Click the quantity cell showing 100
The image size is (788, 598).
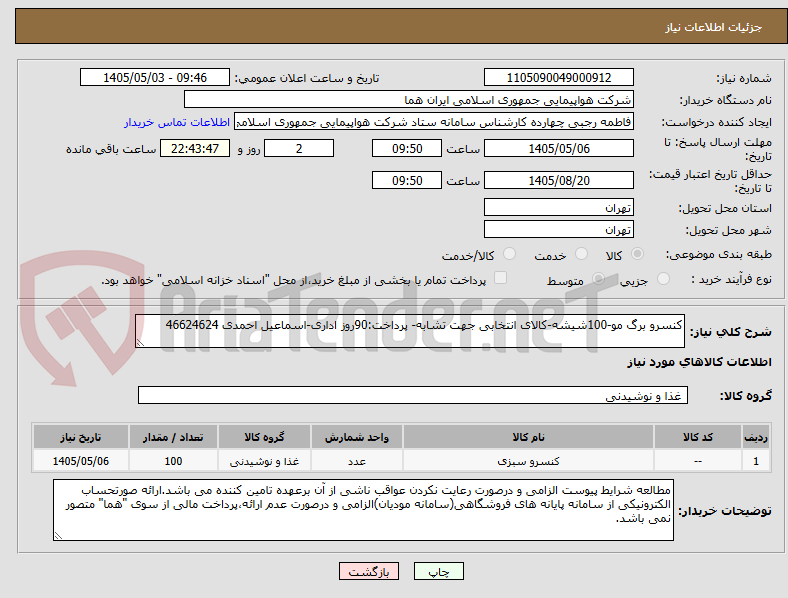point(173,461)
